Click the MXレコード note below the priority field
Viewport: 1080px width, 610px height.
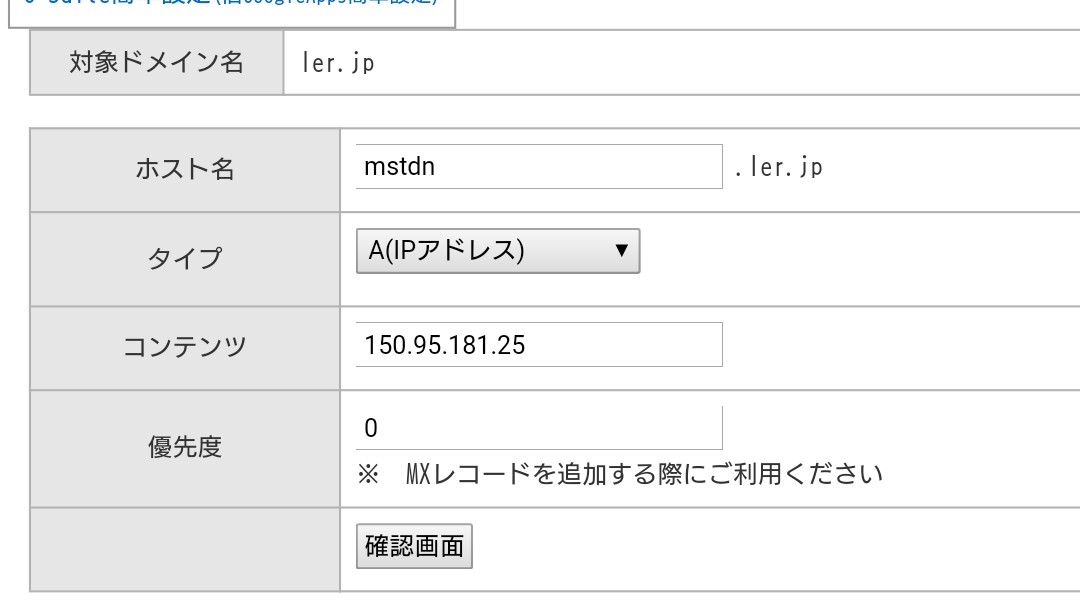(644, 473)
